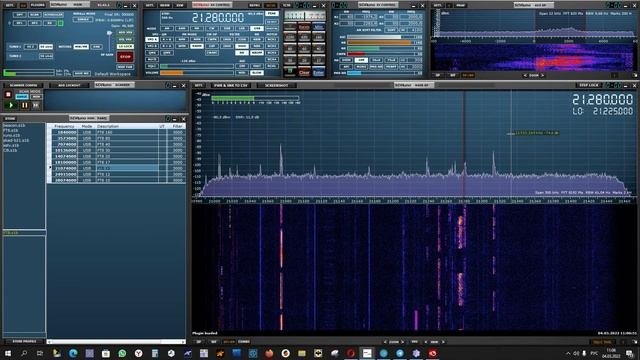Select the FT8 40 memory row
640x360 pixels.
pos(116,144)
